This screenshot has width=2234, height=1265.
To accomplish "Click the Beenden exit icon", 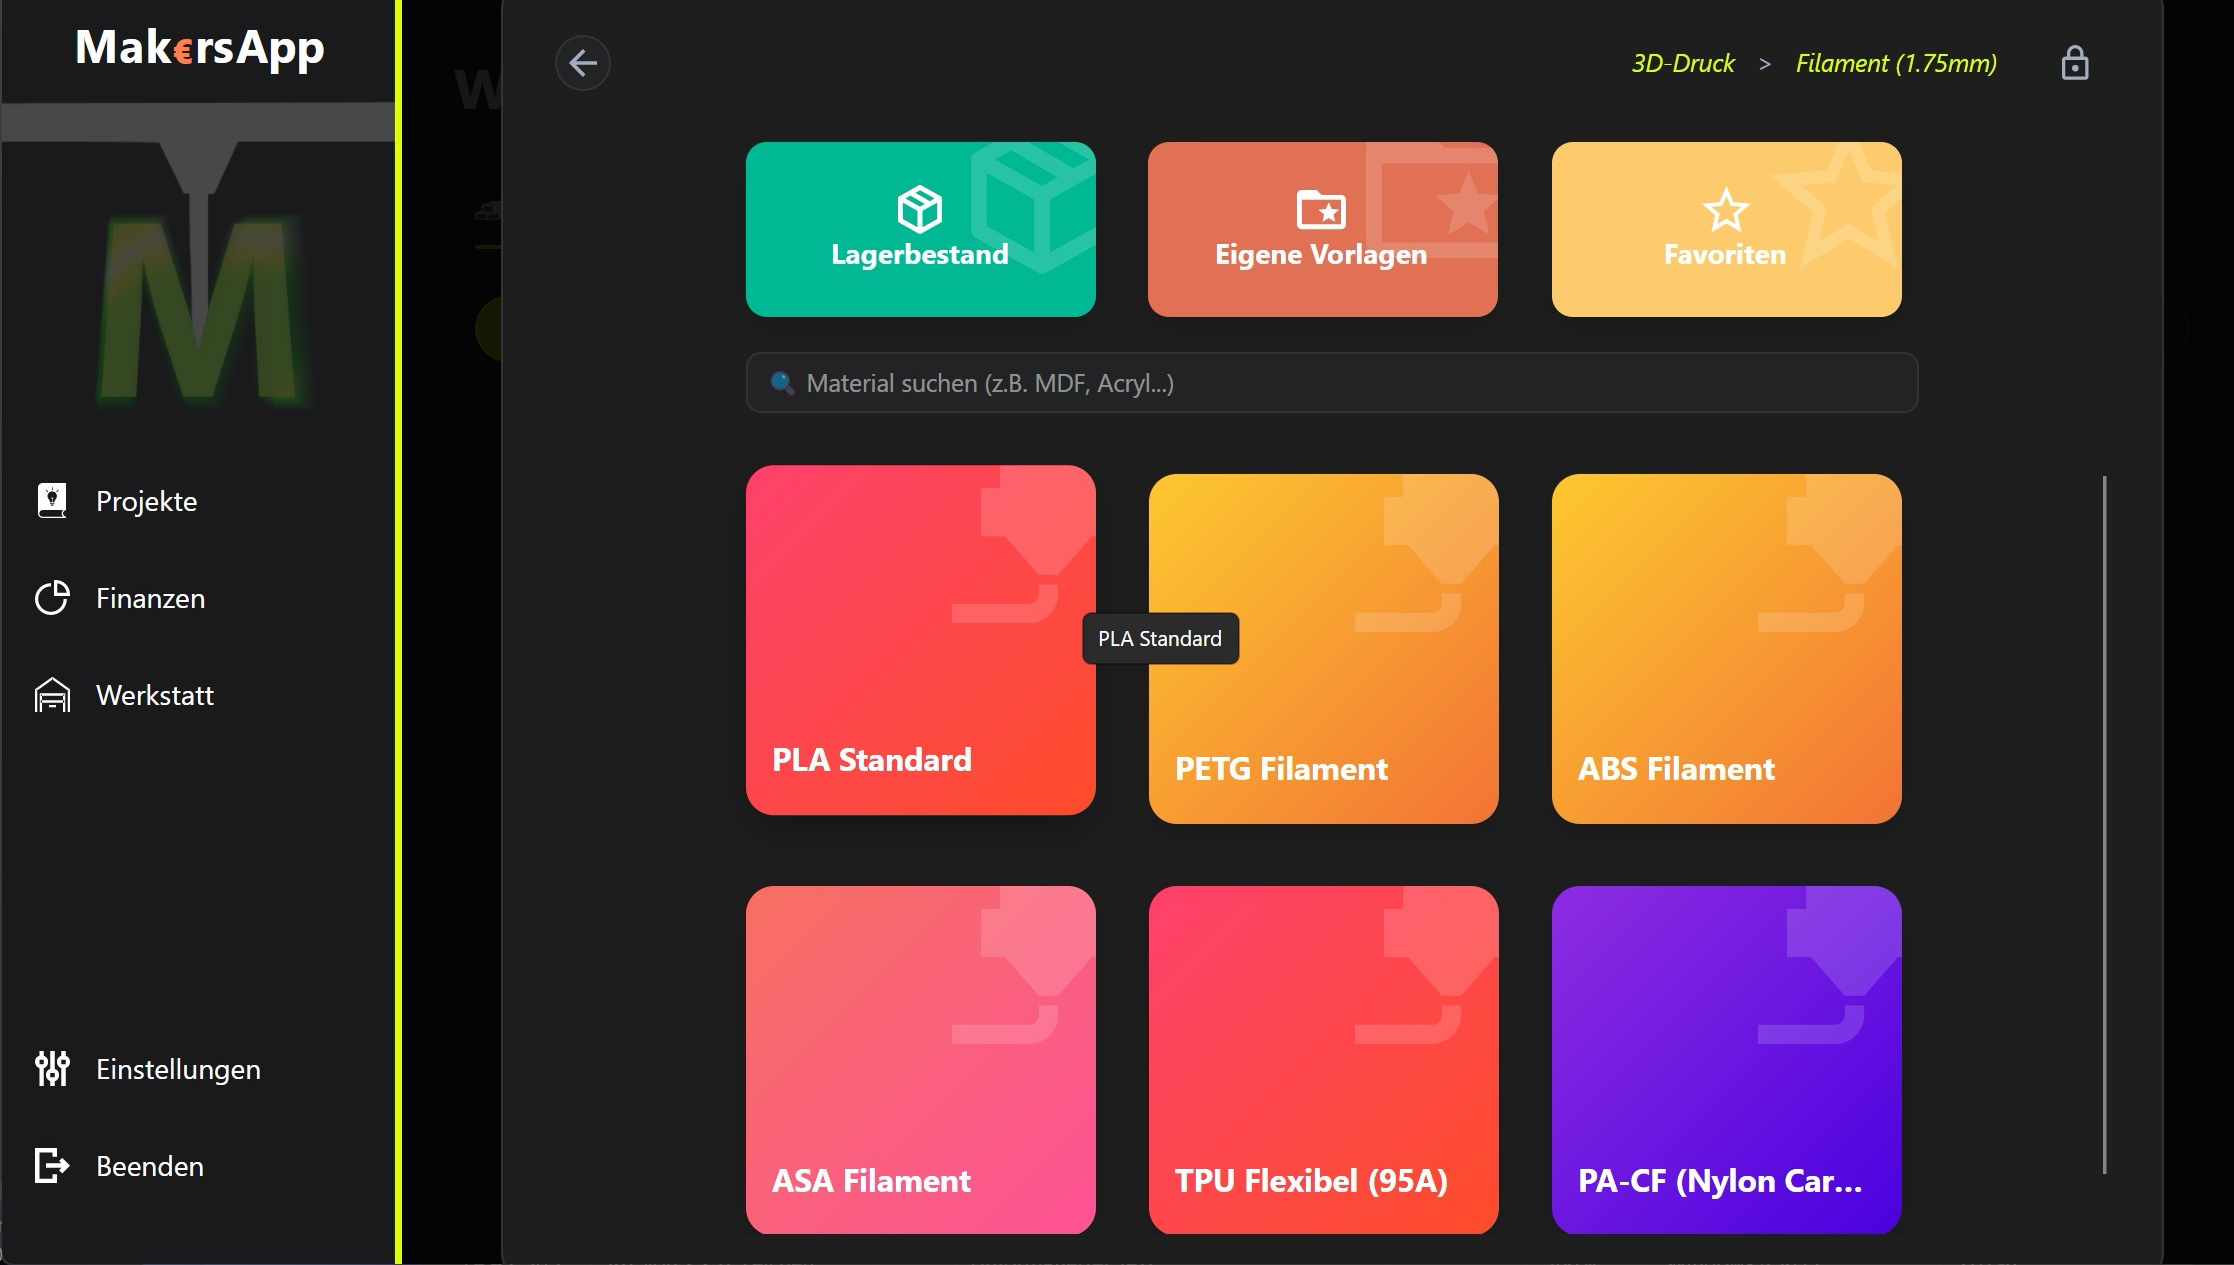I will click(52, 1166).
